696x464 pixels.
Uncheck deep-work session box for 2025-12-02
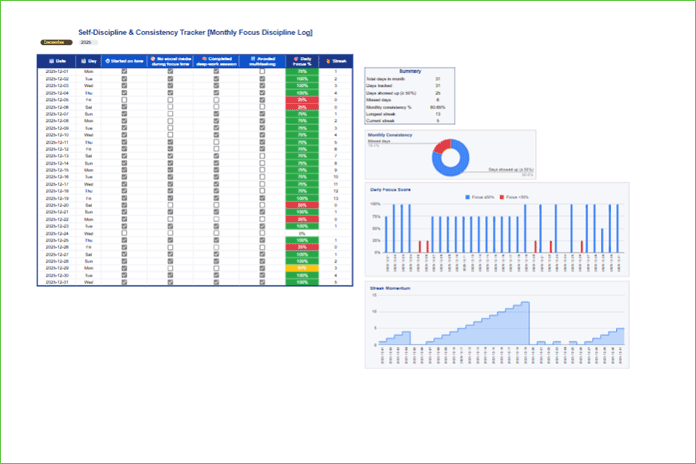pyautogui.click(x=216, y=79)
